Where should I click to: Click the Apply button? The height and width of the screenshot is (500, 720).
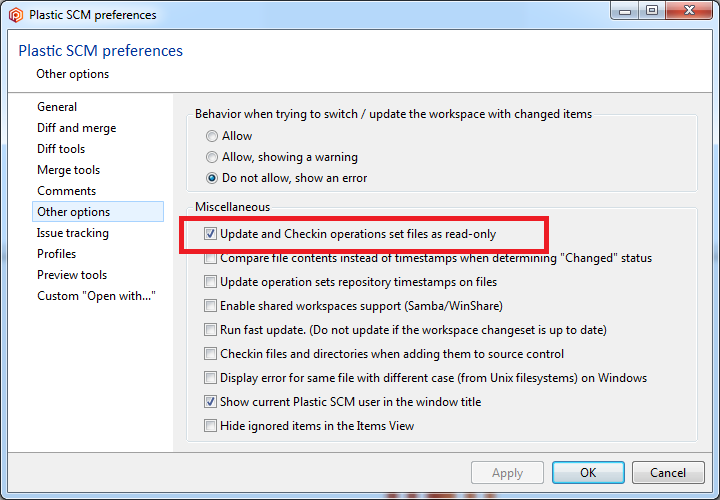(507, 472)
